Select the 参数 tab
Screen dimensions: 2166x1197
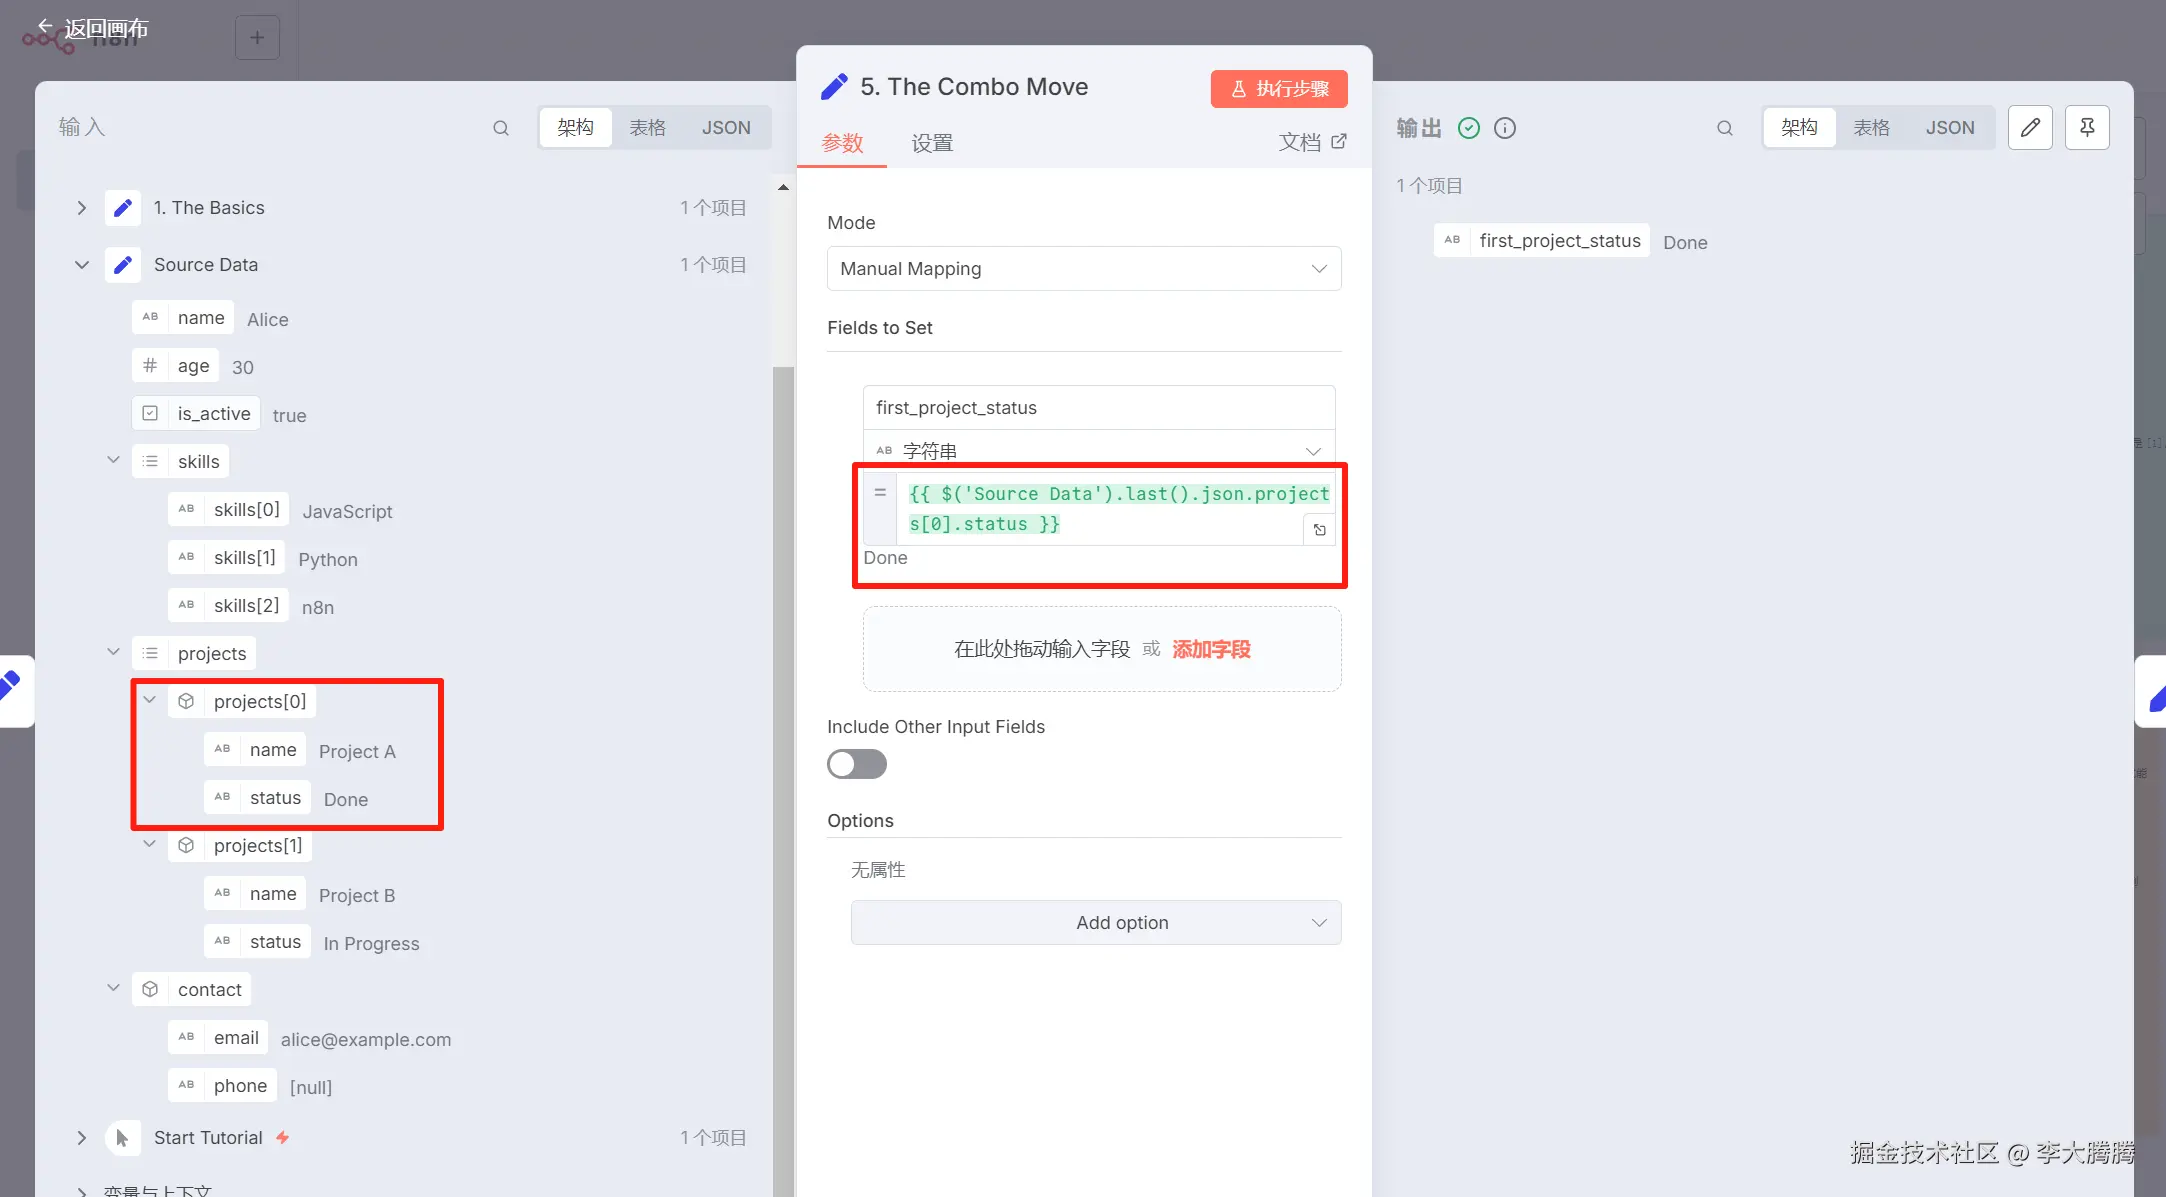click(842, 143)
